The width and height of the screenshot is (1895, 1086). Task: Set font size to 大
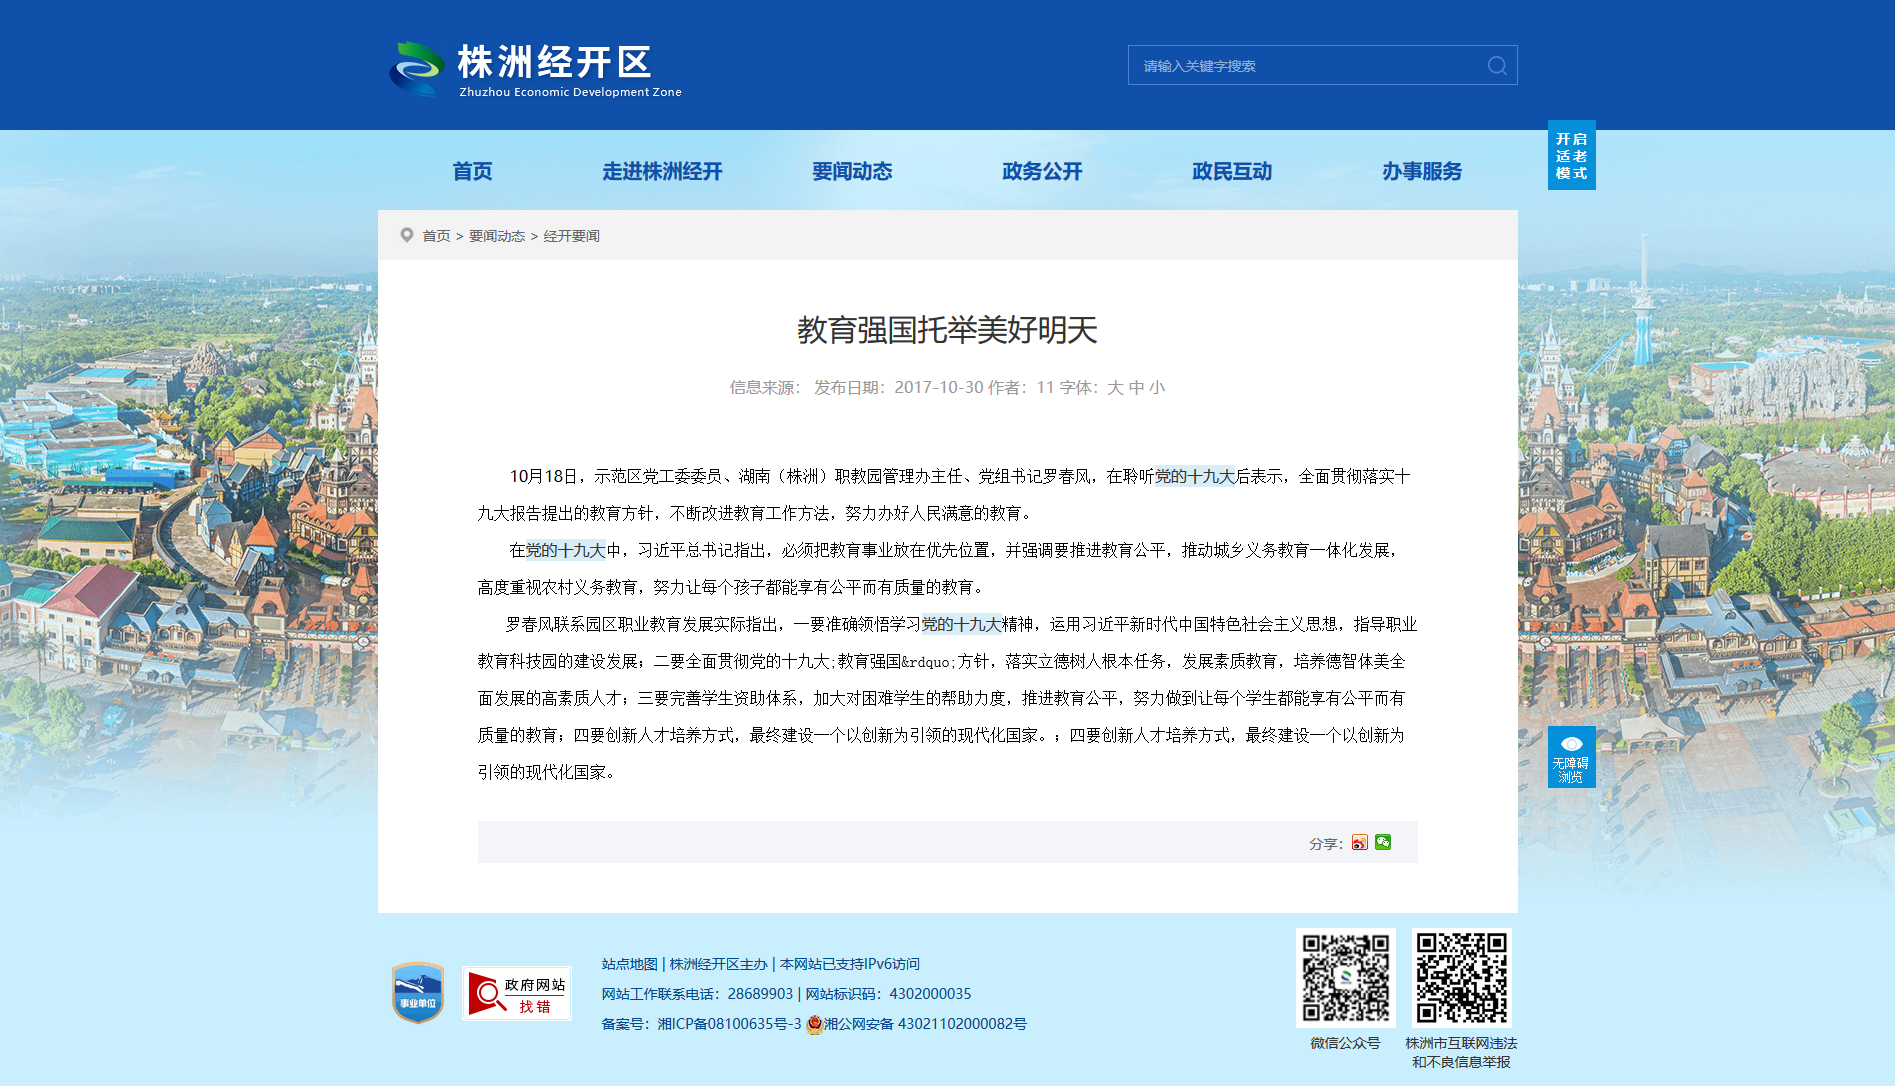1115,387
